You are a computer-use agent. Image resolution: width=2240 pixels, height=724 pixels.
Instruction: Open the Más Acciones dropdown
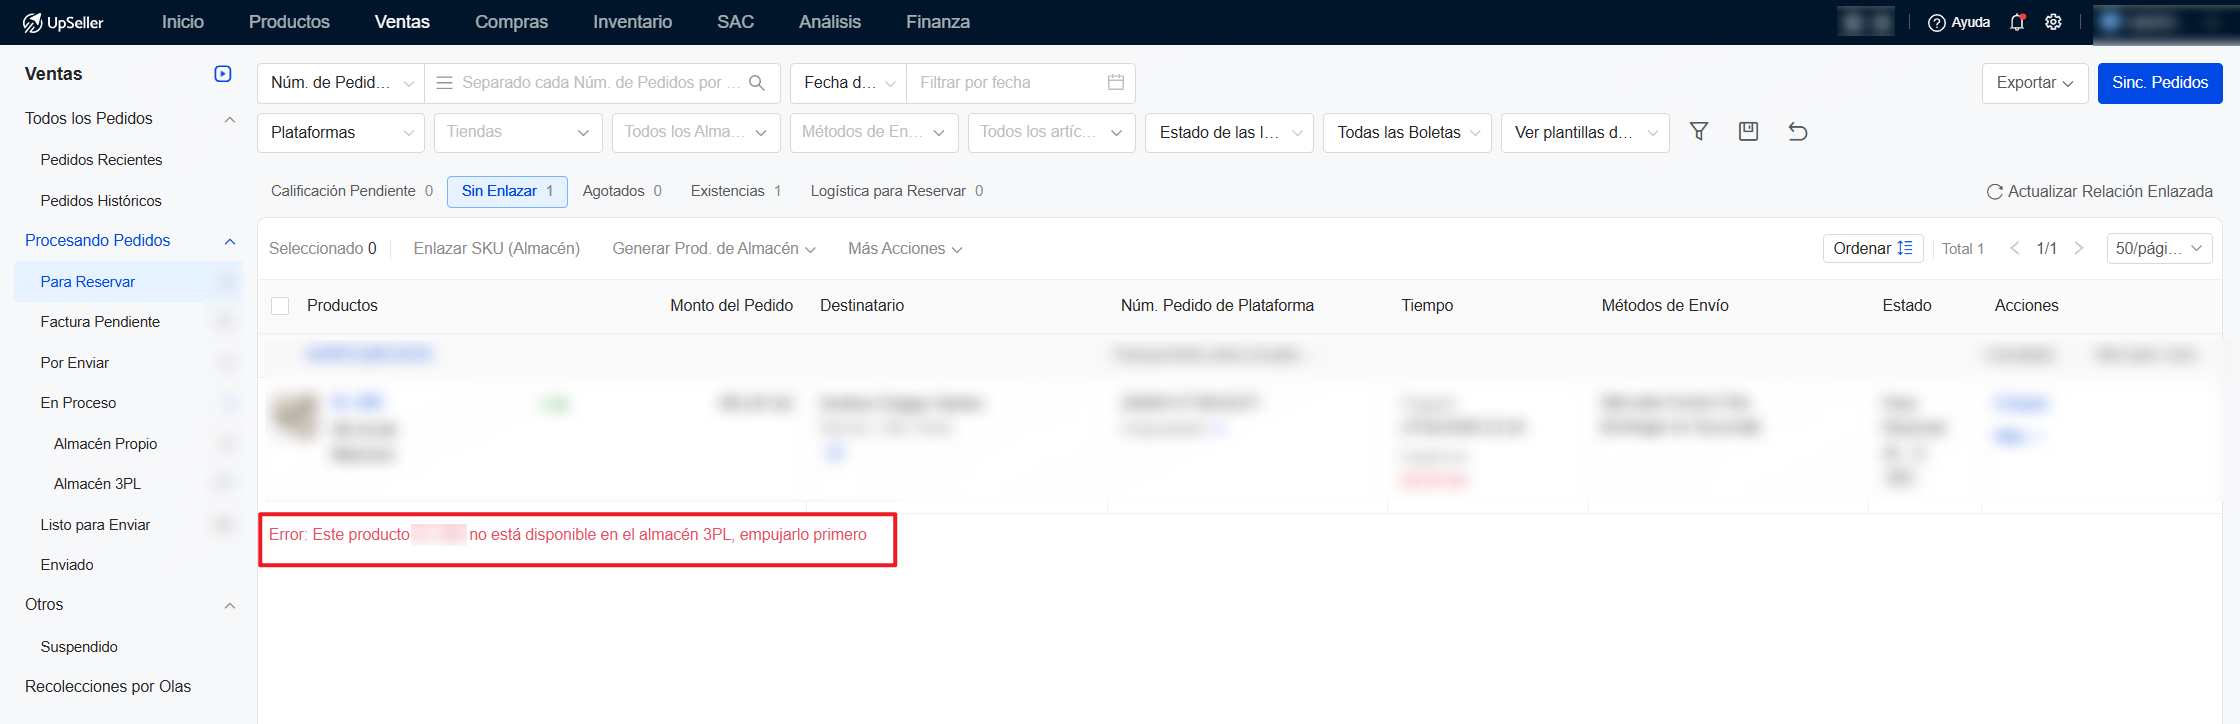tap(904, 249)
